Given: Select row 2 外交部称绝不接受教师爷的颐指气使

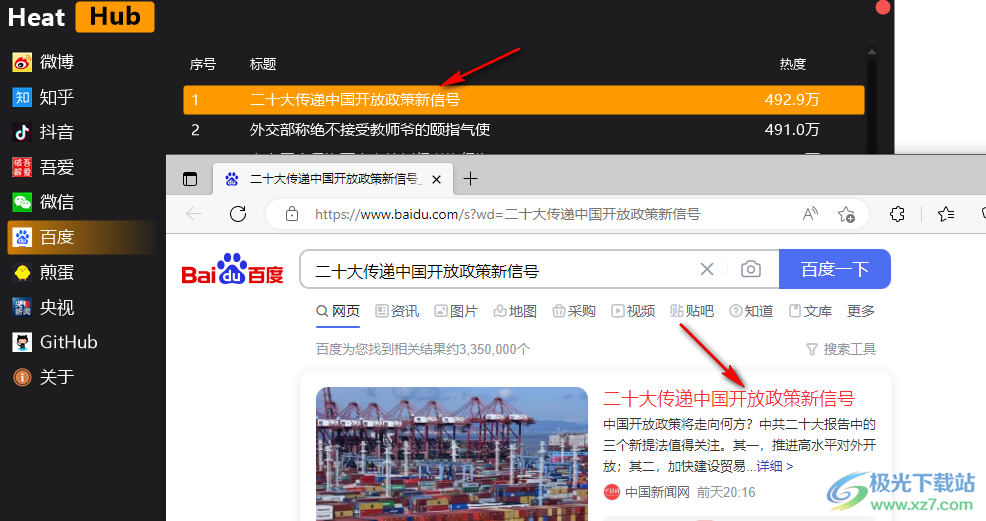Looking at the screenshot, I should point(524,130).
